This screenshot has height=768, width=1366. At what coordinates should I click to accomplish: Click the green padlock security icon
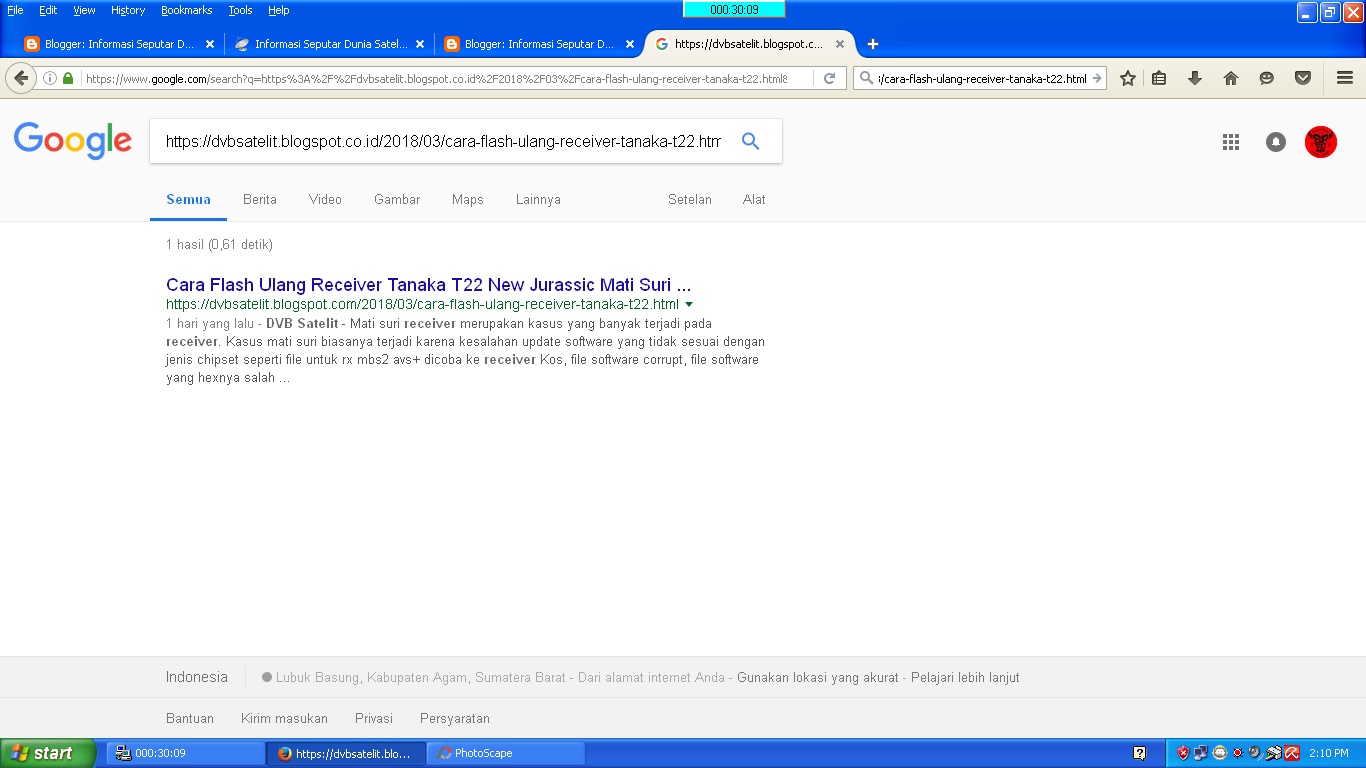[x=68, y=78]
